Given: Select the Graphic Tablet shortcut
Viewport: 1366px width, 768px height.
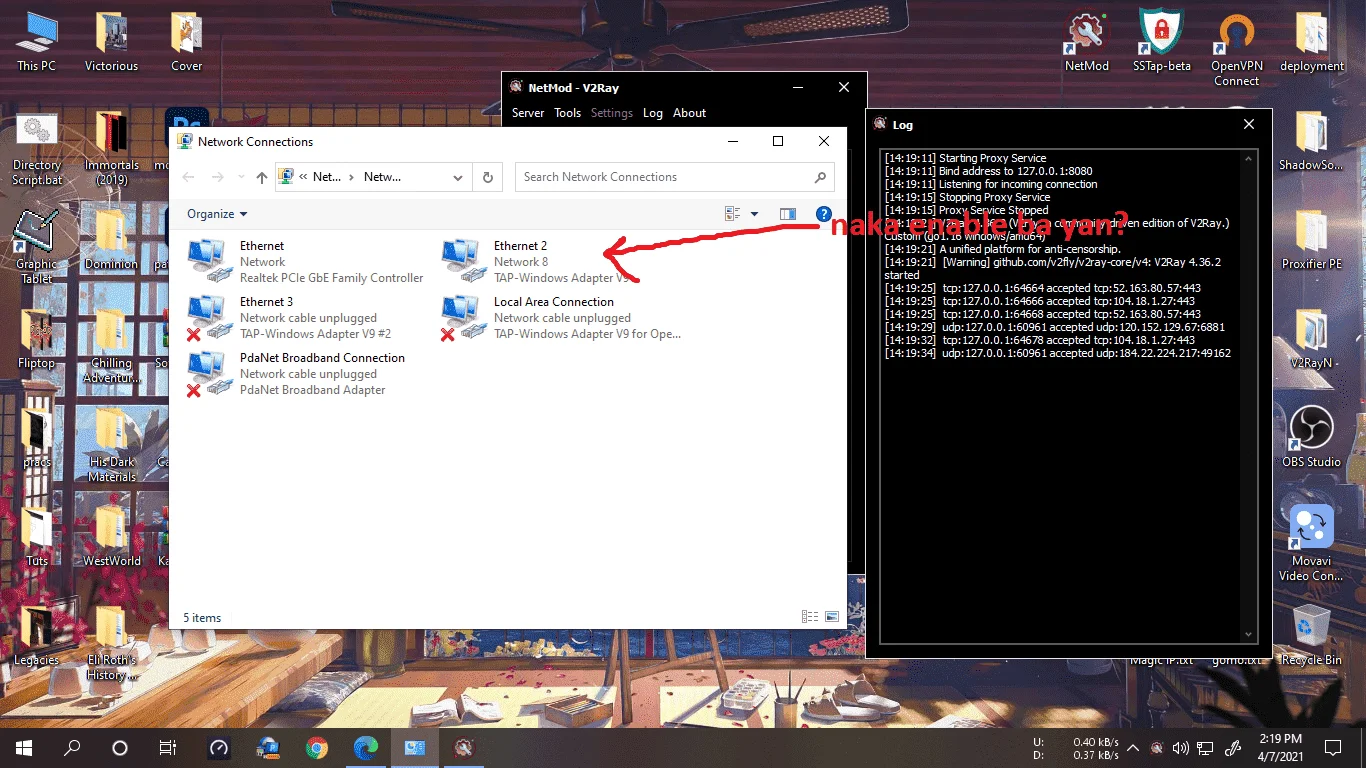Looking at the screenshot, I should point(36,248).
